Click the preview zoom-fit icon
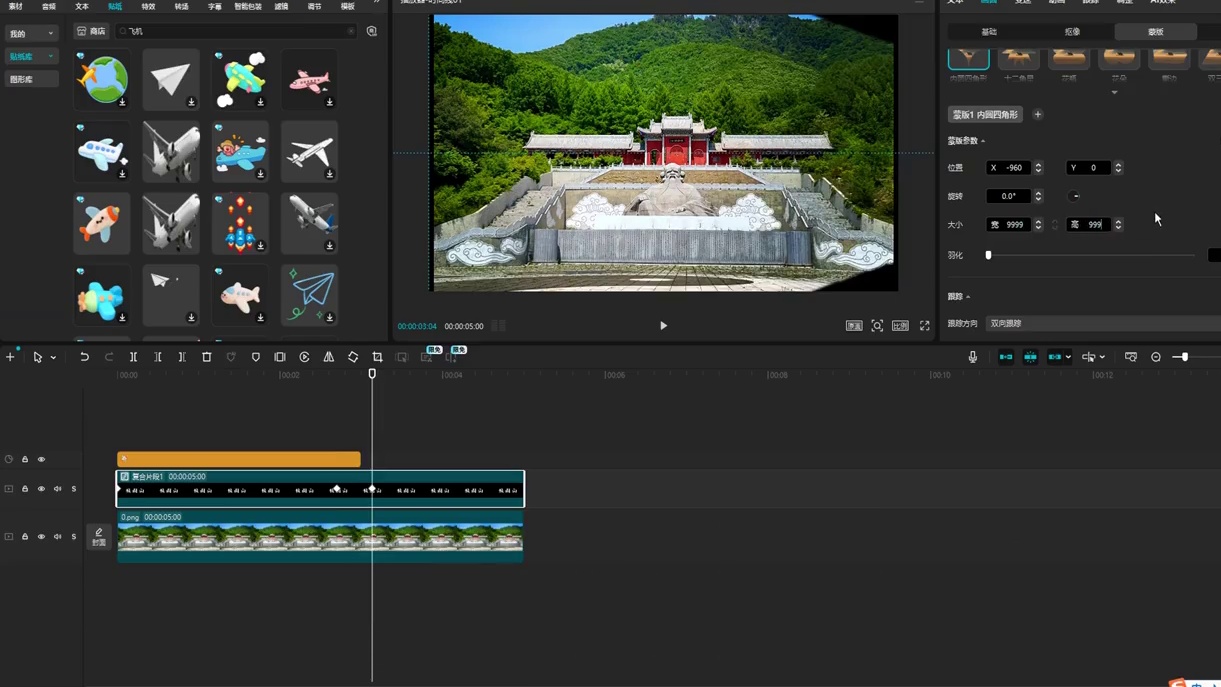This screenshot has height=687, width=1221. pyautogui.click(x=877, y=326)
